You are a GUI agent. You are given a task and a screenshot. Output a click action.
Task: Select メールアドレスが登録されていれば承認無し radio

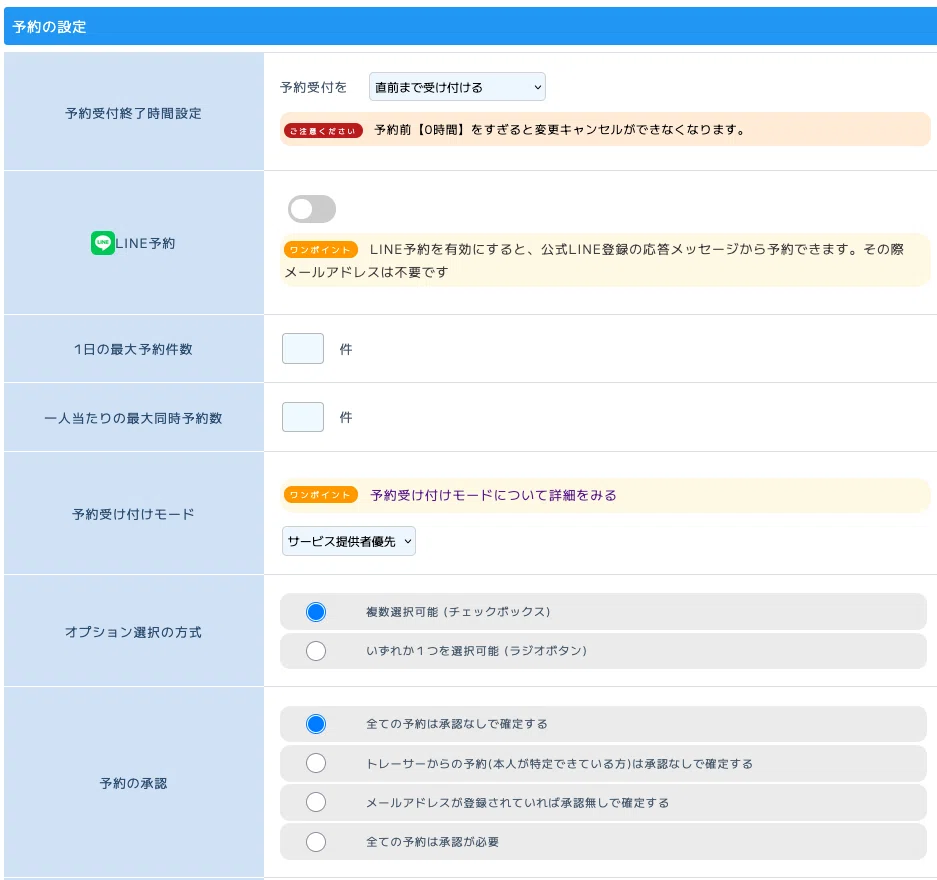point(316,802)
